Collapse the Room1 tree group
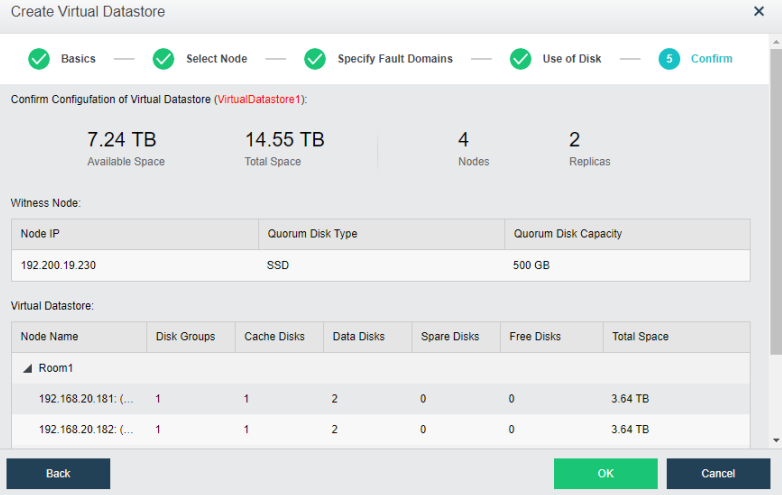This screenshot has width=782, height=495. [27, 368]
